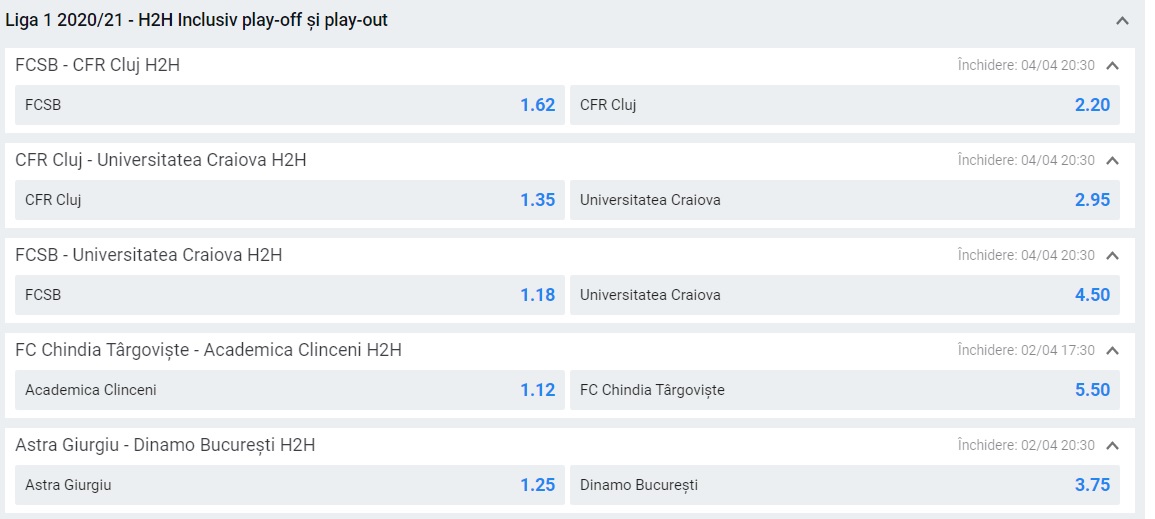This screenshot has height=519, width=1155.
Task: Pick Academica Clinceni at odds 1.12
Action: (x=290, y=390)
